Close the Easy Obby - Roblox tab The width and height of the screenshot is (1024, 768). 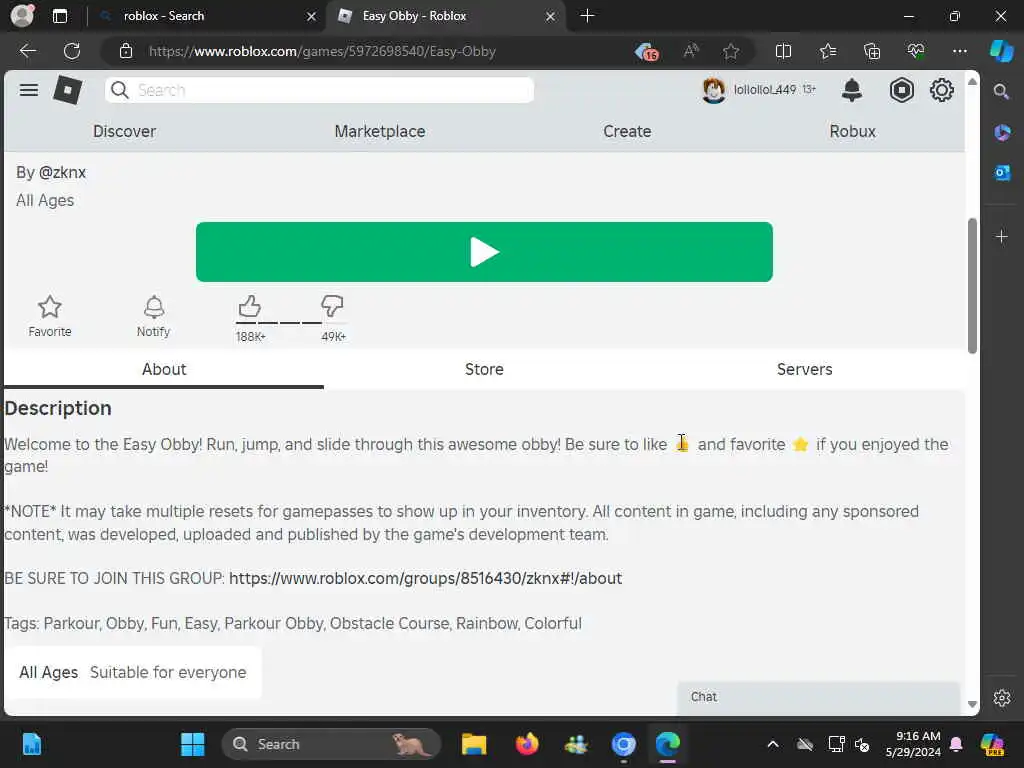(x=551, y=16)
